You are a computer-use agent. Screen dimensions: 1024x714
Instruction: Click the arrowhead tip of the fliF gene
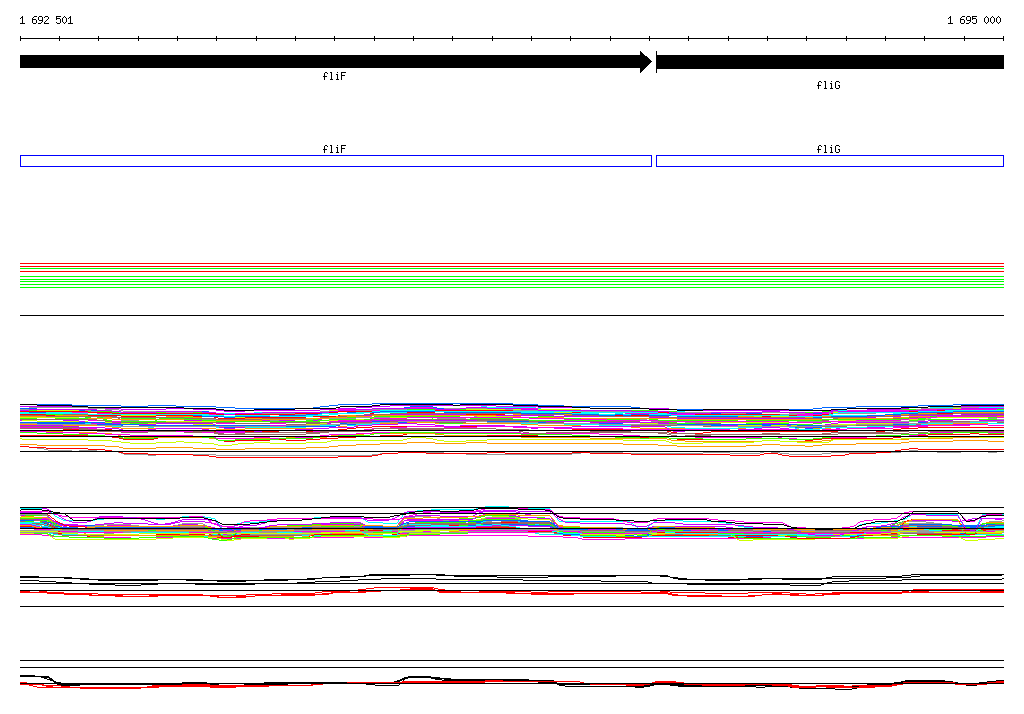pos(648,62)
